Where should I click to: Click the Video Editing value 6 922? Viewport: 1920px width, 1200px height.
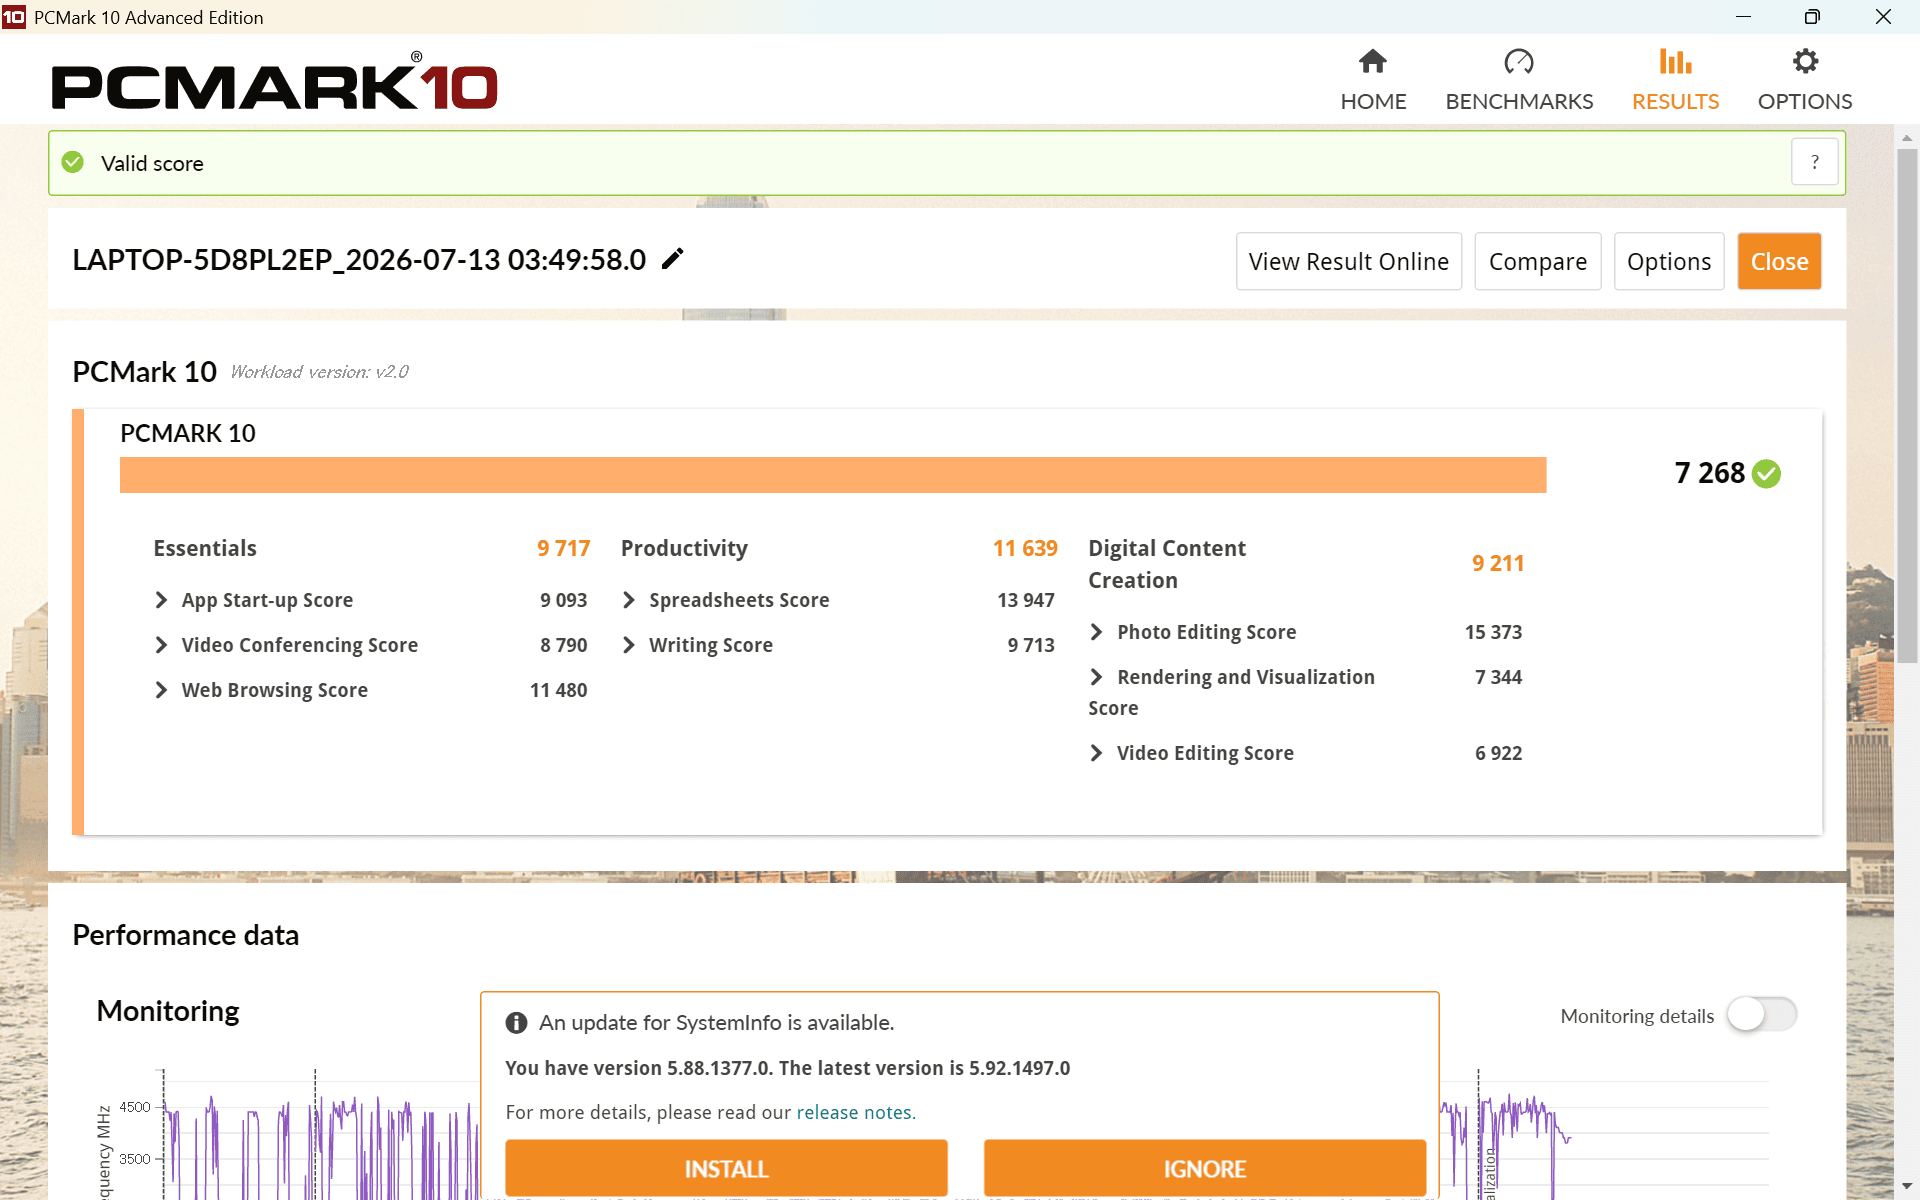[1498, 753]
